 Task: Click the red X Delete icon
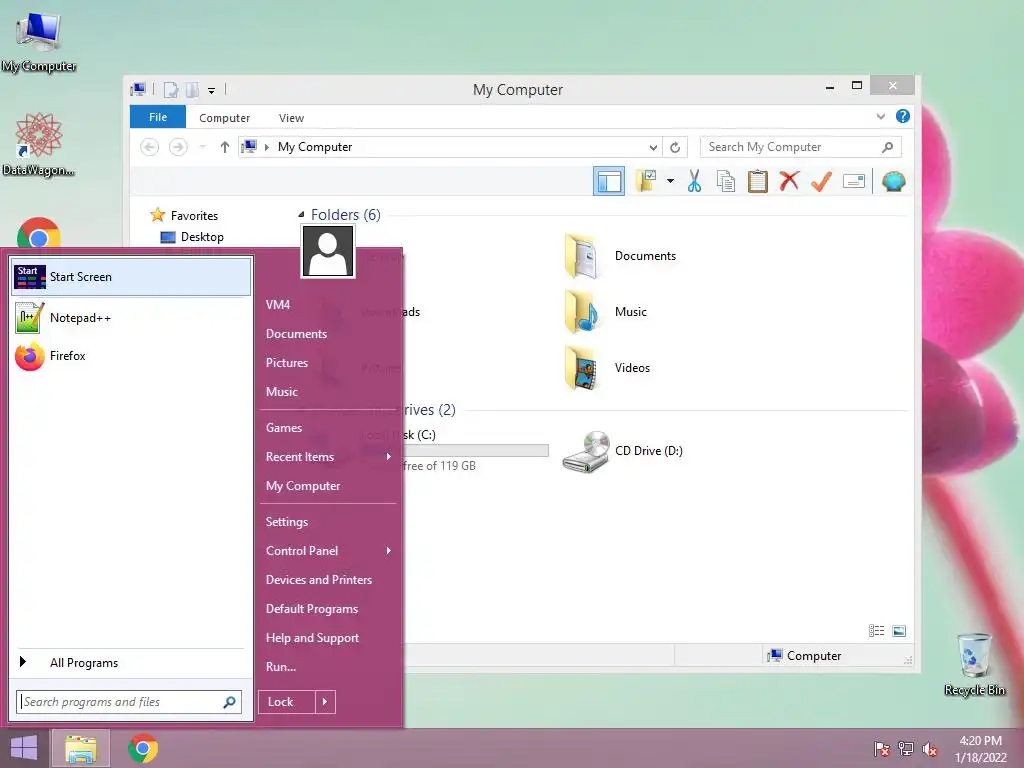pos(789,181)
